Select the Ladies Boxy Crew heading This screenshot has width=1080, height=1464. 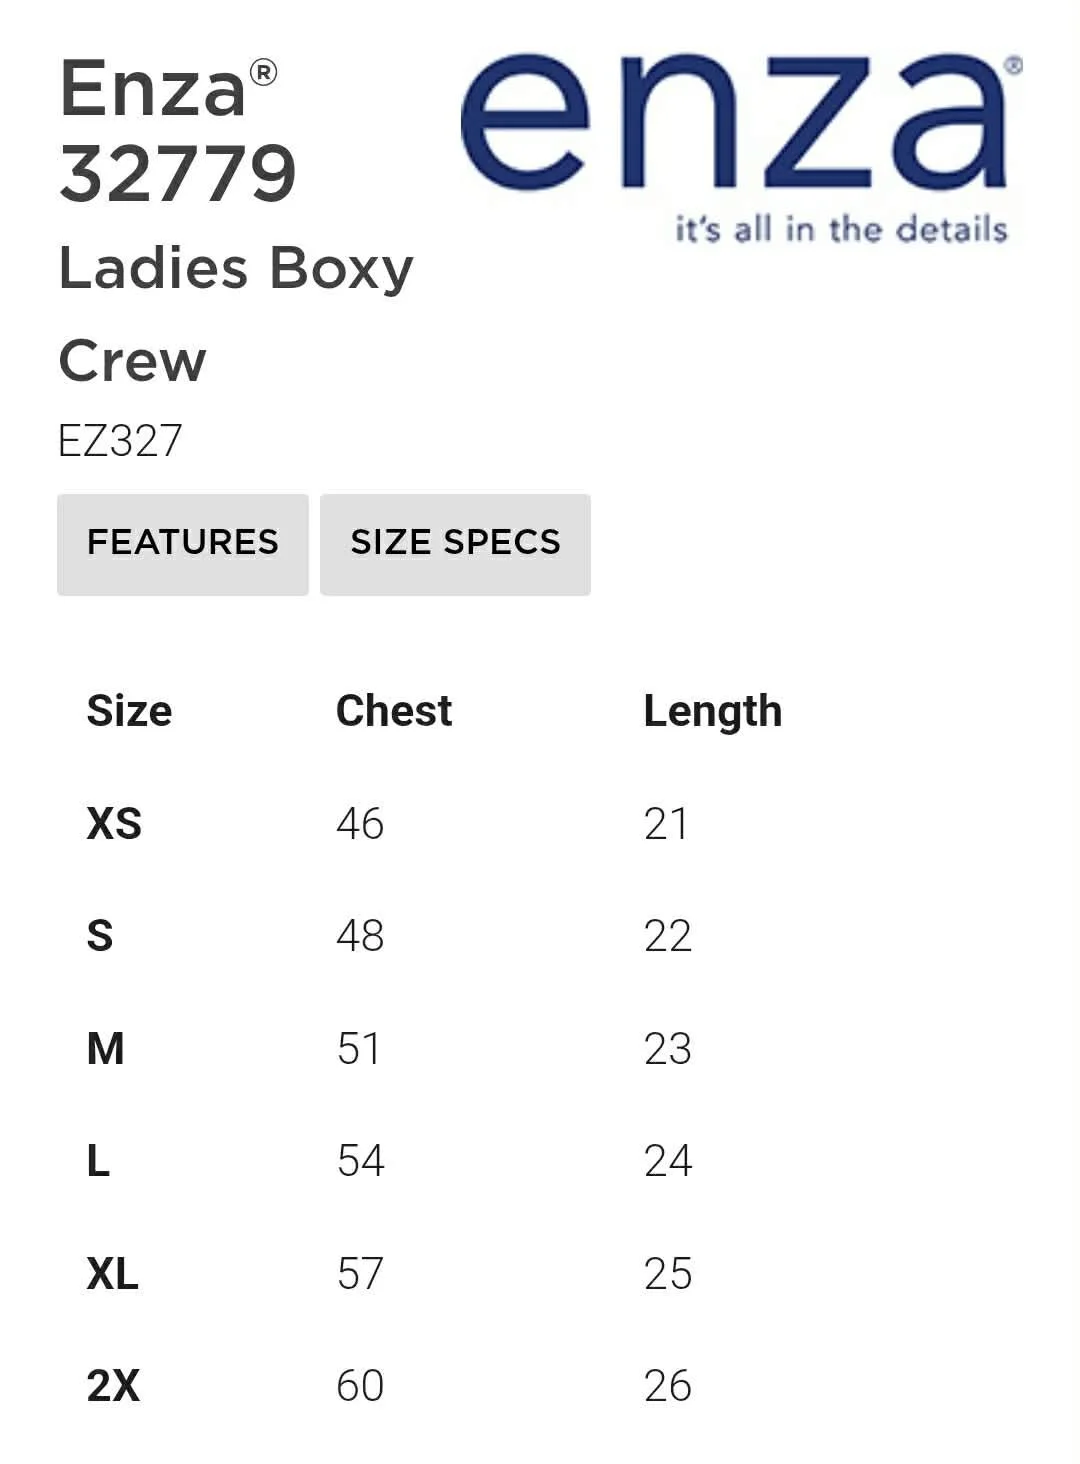coord(236,313)
